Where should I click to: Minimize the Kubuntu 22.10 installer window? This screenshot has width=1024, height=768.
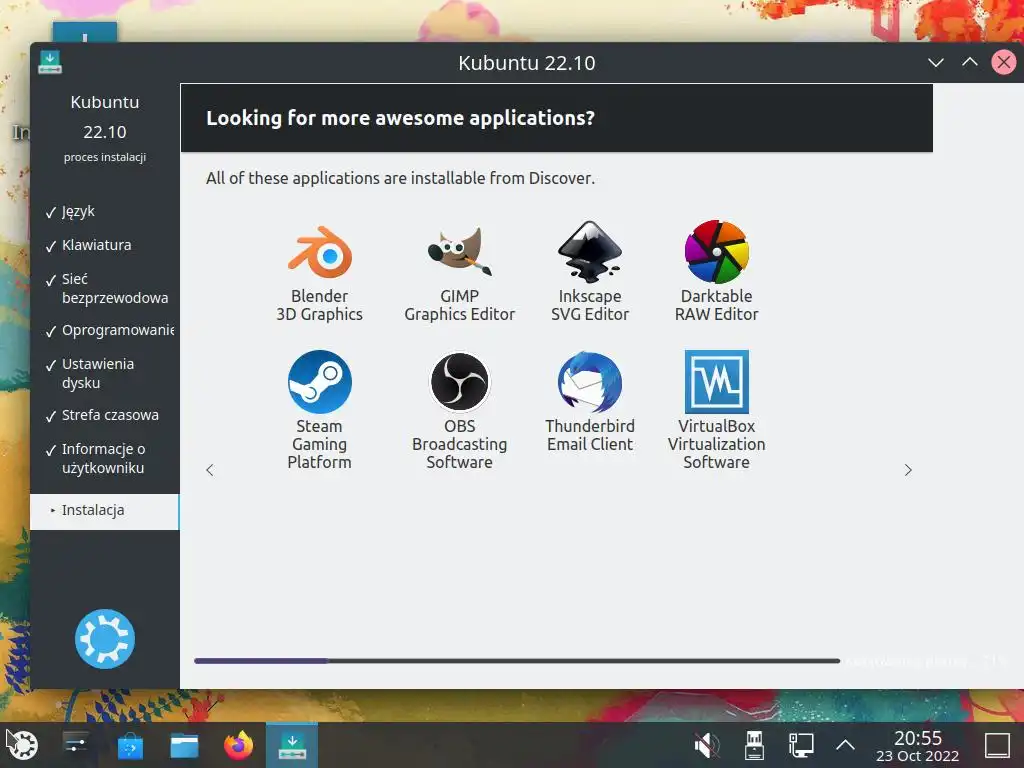(936, 63)
